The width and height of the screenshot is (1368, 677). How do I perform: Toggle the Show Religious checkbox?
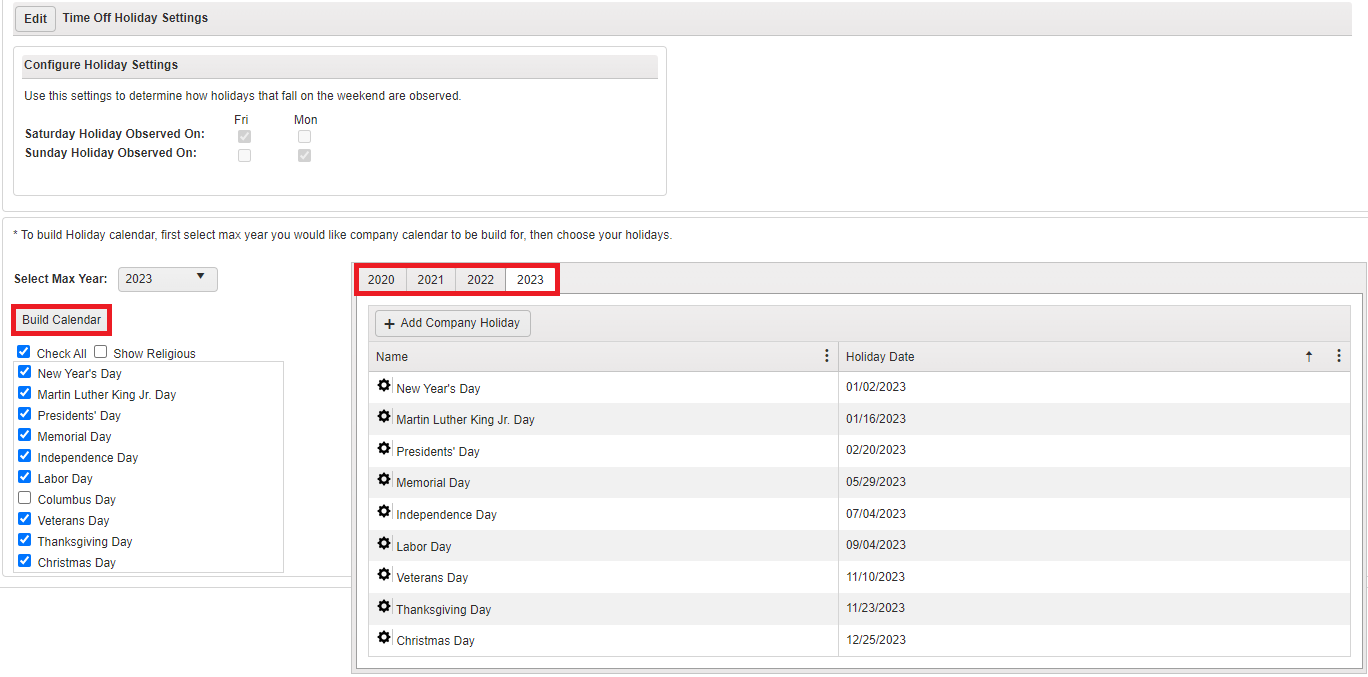101,351
